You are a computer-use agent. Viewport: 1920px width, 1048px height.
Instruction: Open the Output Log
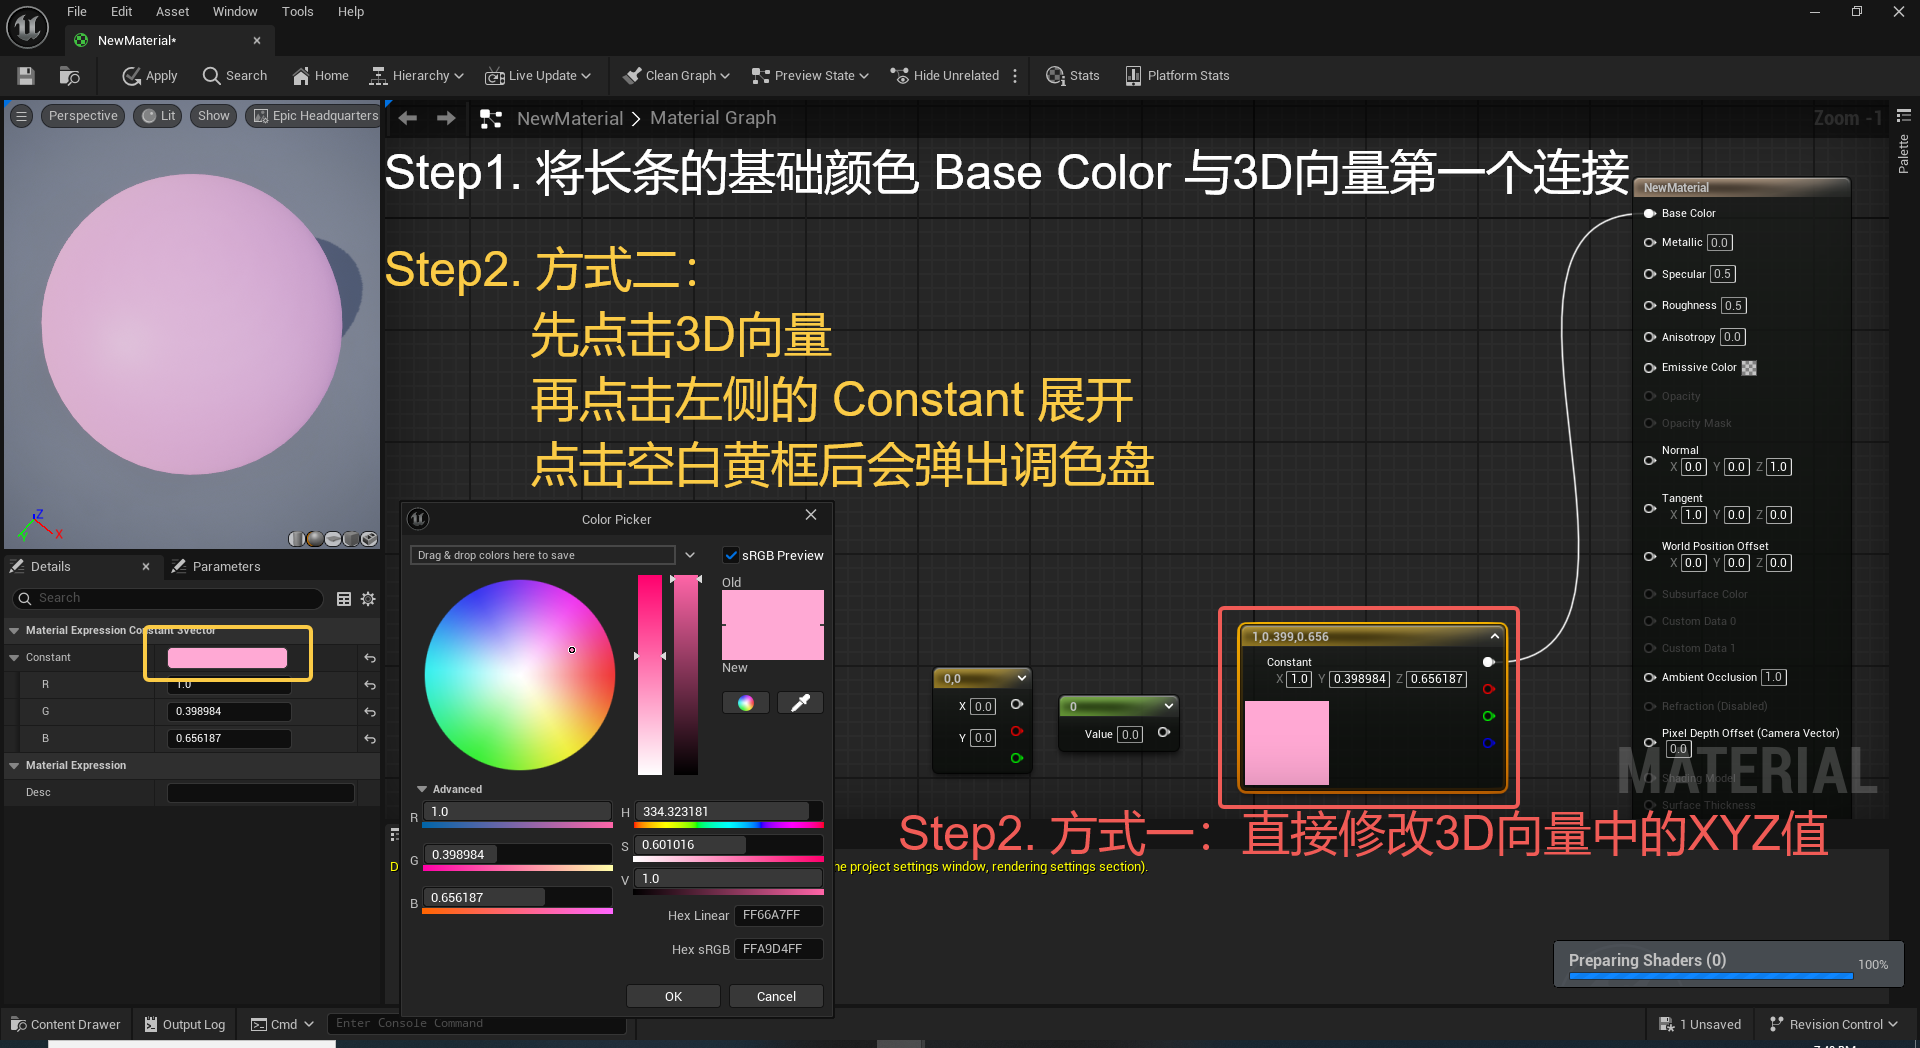coord(185,1024)
